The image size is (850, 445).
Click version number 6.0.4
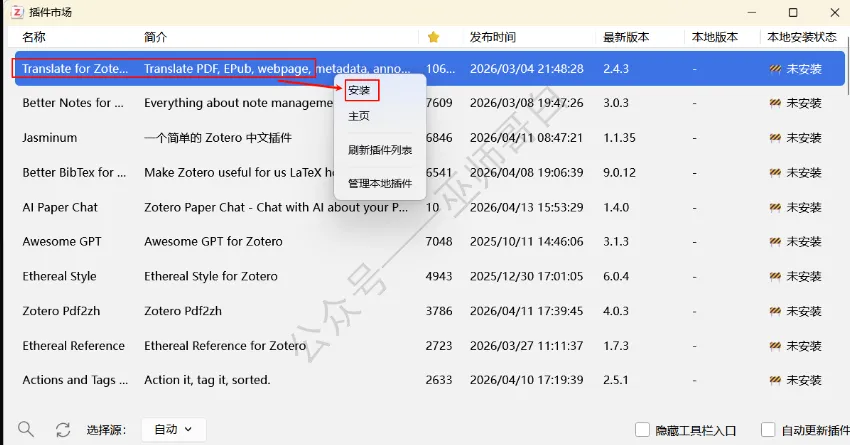point(616,276)
